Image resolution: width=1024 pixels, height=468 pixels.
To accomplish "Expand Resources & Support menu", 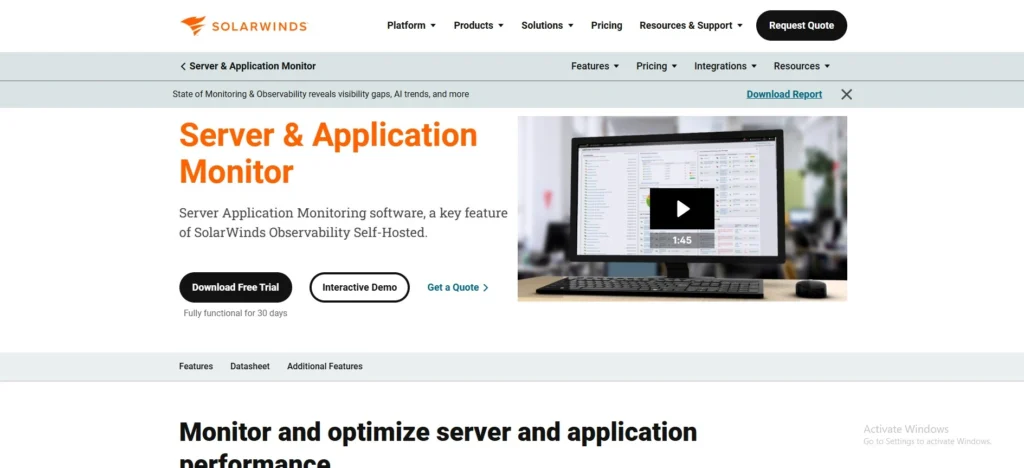I will coord(690,25).
